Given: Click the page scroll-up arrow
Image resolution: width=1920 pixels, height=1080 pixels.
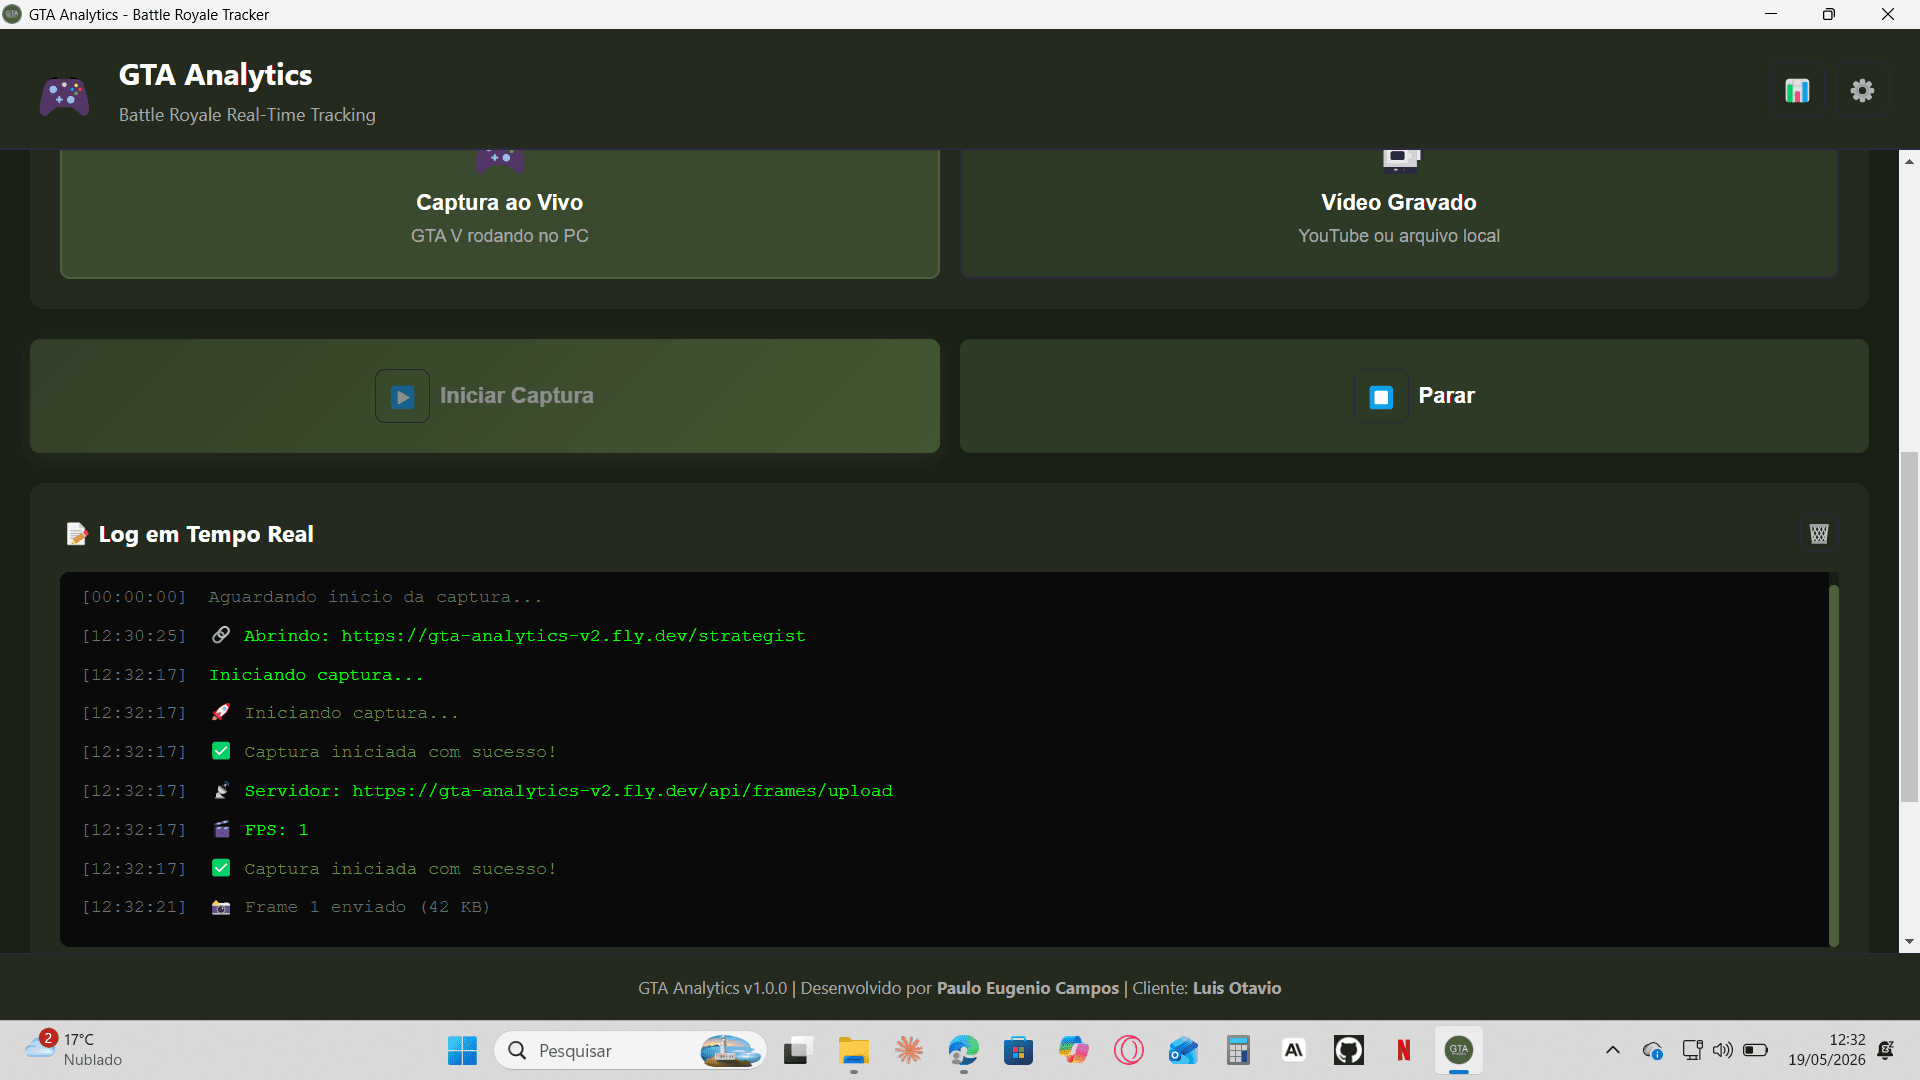Looking at the screenshot, I should tap(1909, 161).
